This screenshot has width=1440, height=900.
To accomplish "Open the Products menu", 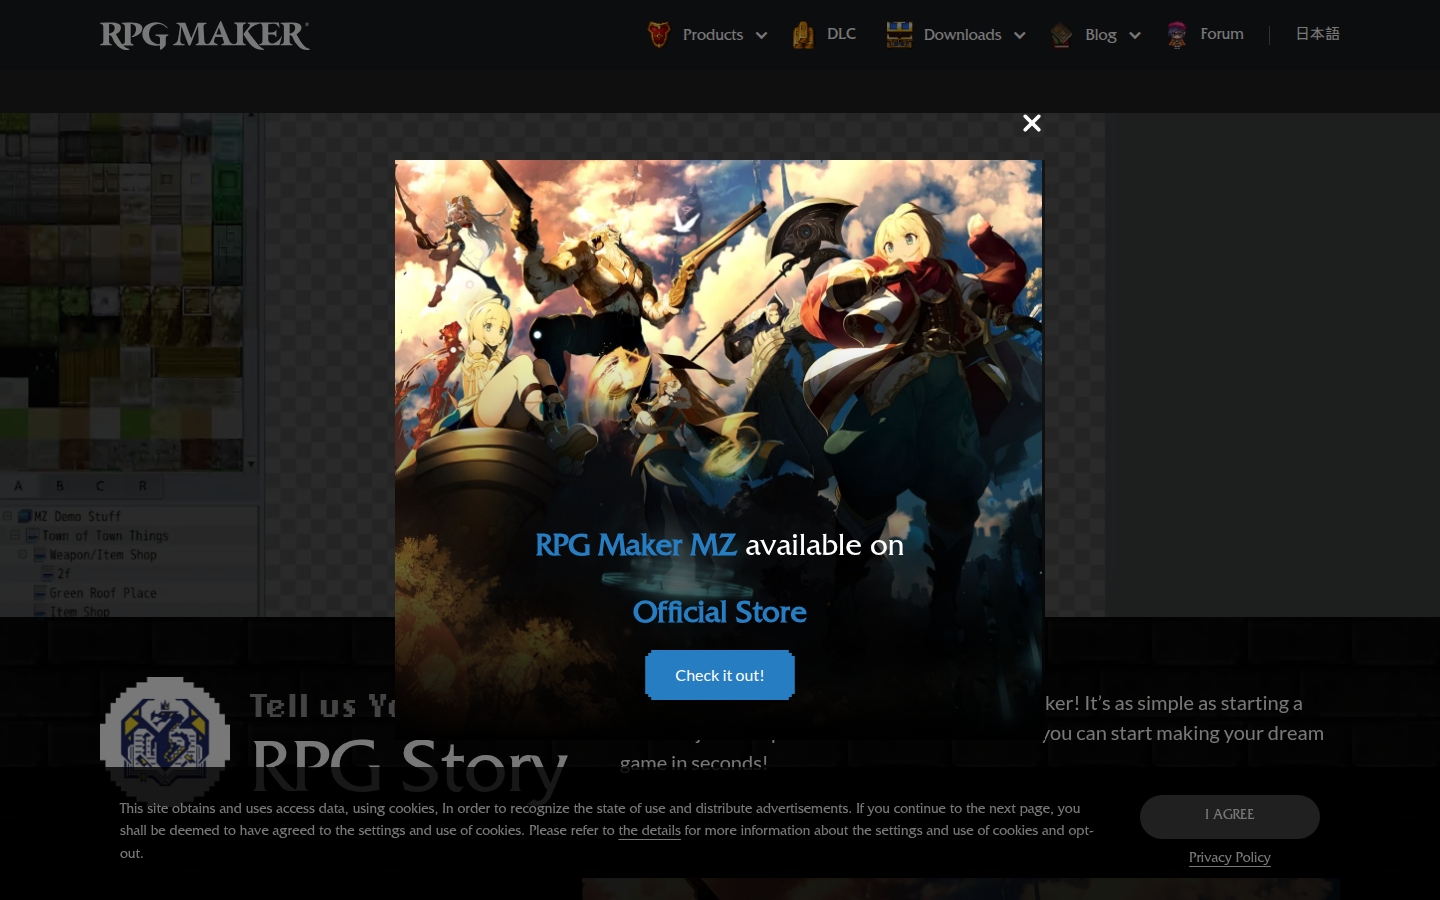I will click(712, 35).
